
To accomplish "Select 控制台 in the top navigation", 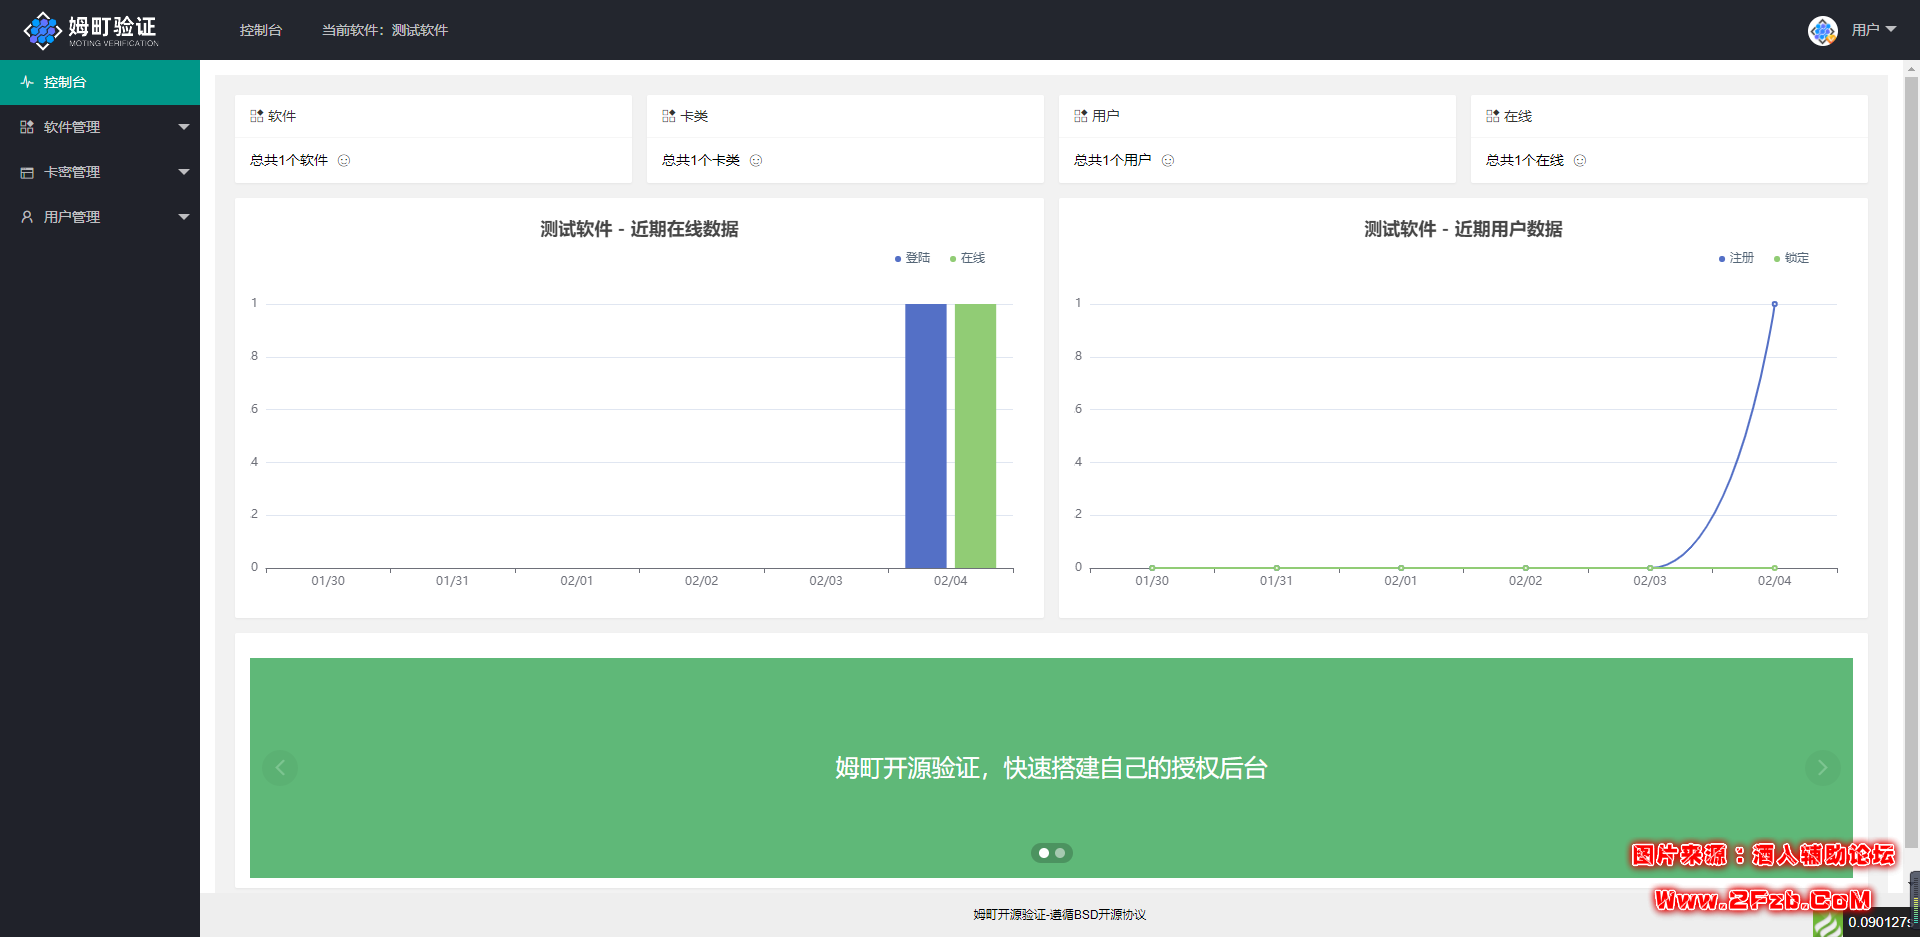I will (x=260, y=30).
